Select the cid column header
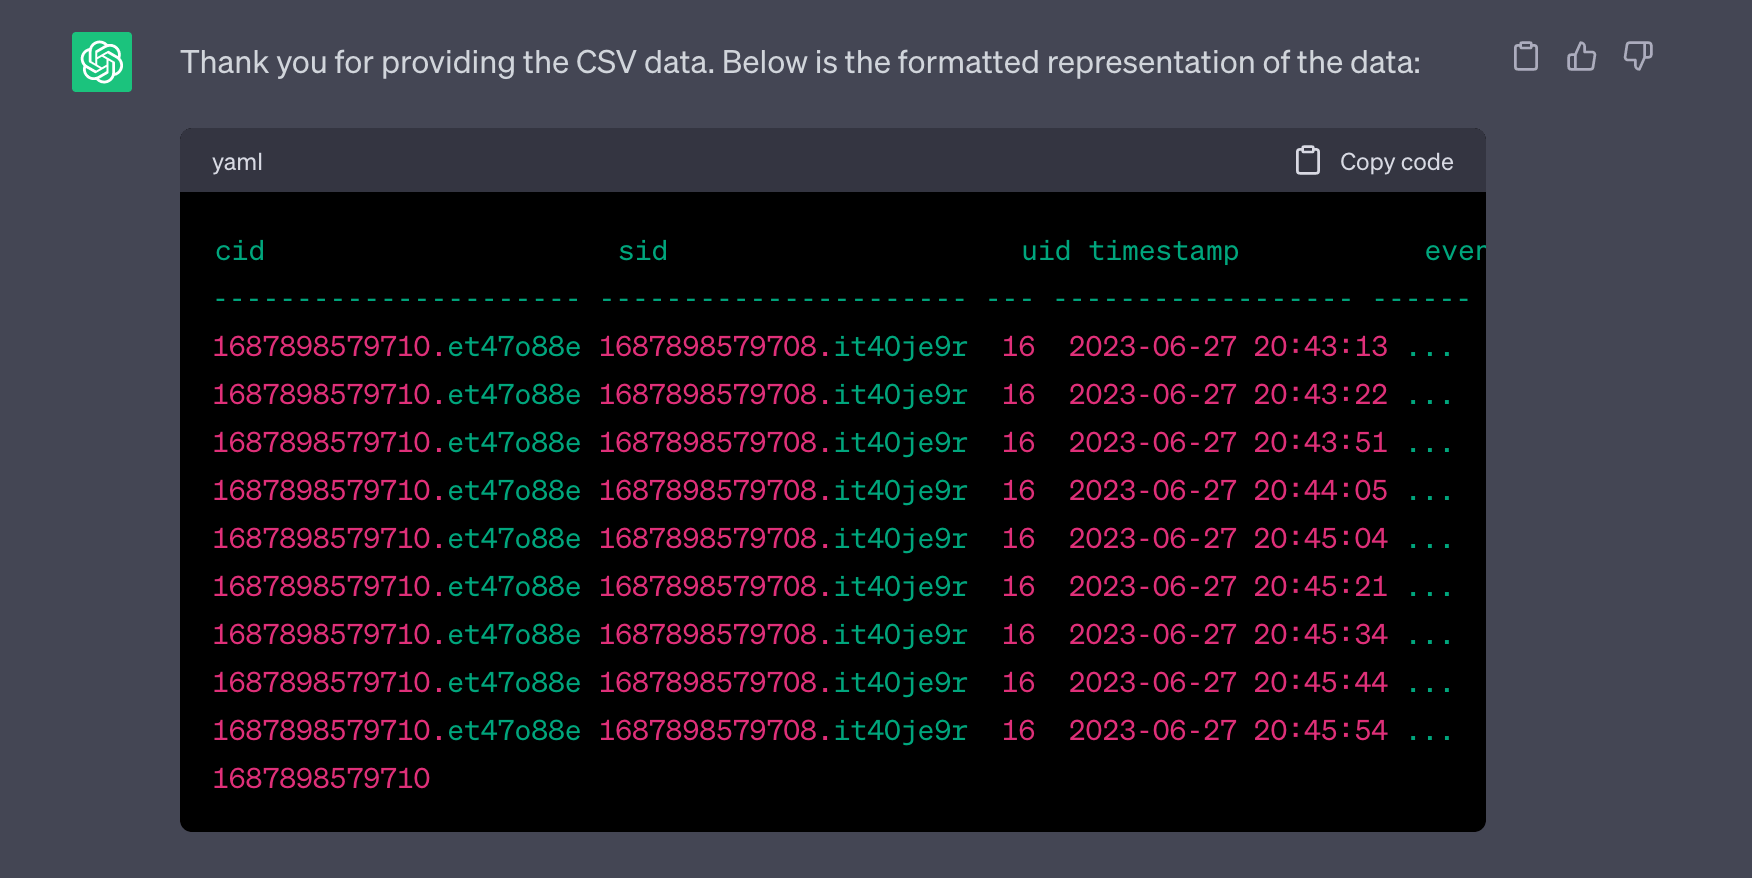Viewport: 1752px width, 878px height. point(240,251)
